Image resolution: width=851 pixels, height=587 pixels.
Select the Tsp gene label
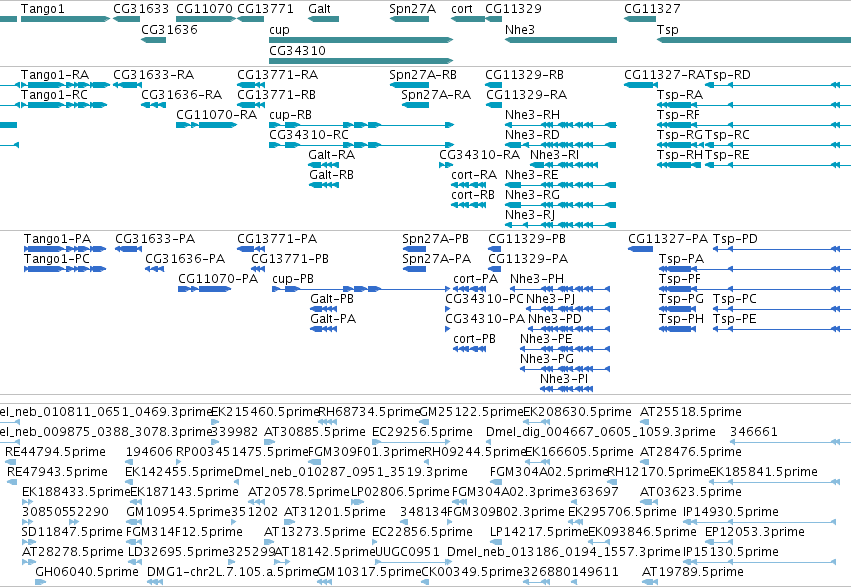(667, 29)
